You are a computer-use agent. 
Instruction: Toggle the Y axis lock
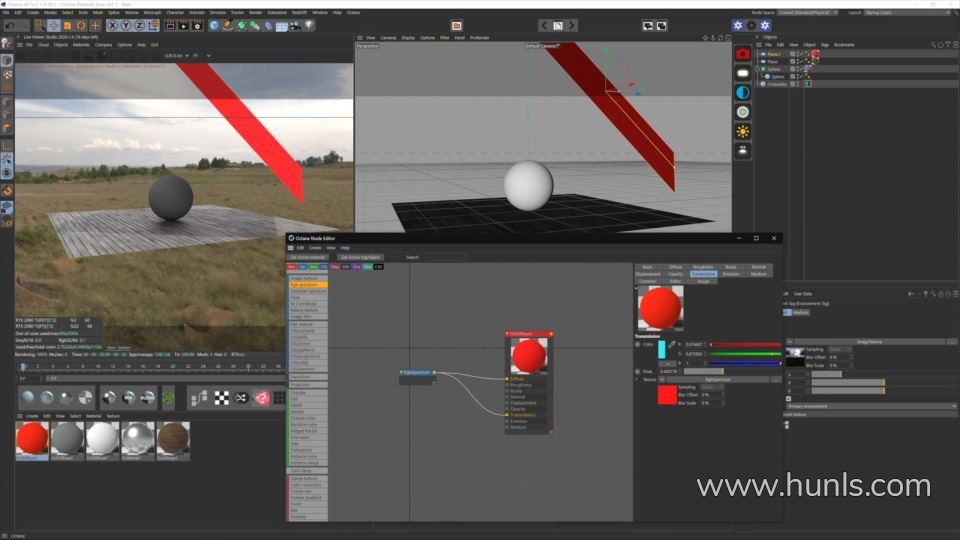click(x=125, y=25)
